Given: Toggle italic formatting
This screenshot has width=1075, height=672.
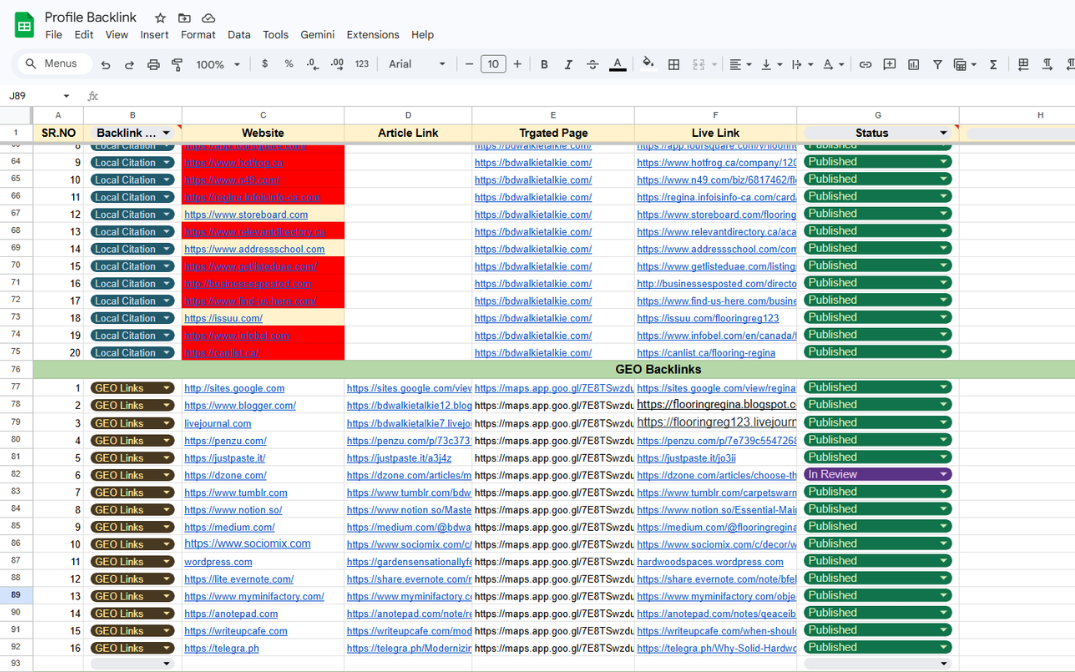Looking at the screenshot, I should click(x=568, y=64).
